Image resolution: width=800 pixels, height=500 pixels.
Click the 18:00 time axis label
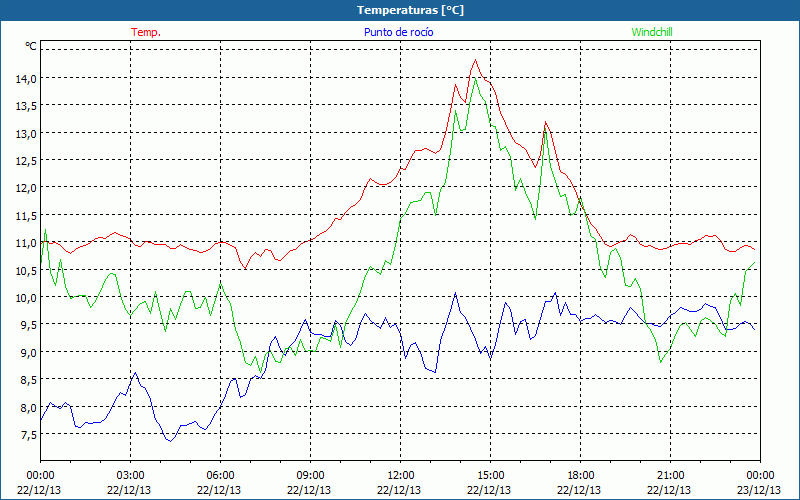coord(581,476)
